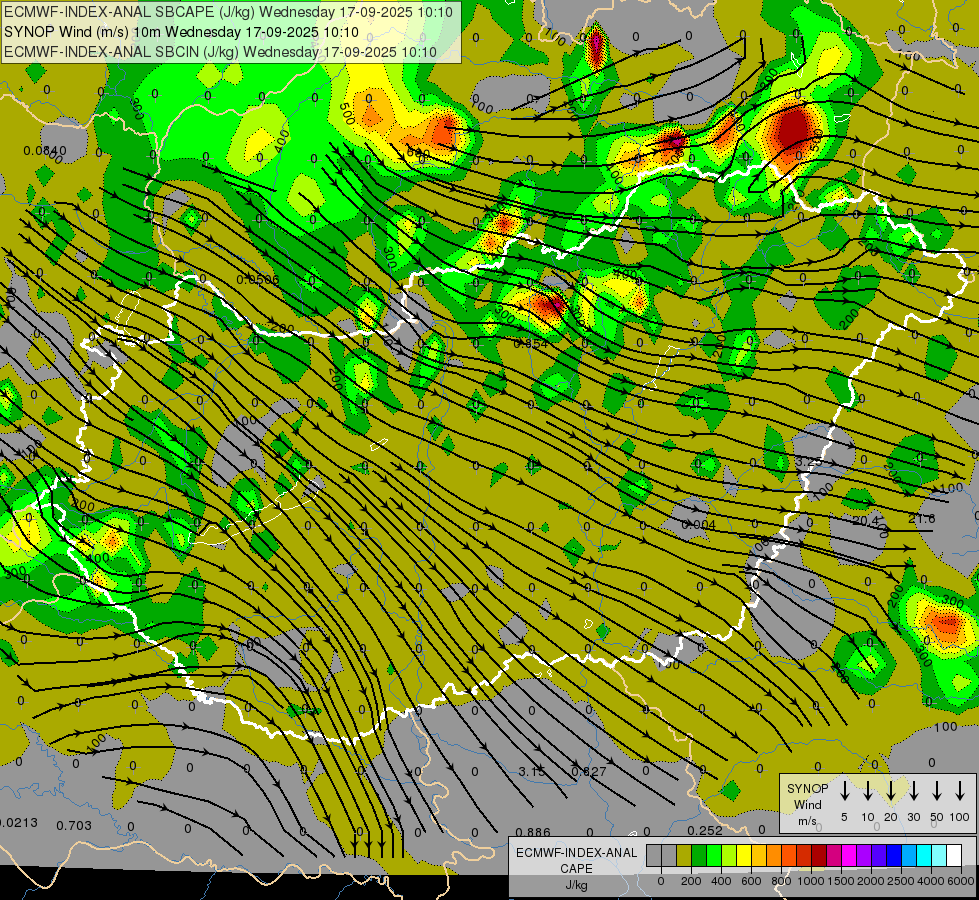Image resolution: width=979 pixels, height=900 pixels.
Task: Click the map value 0.0840
Action: point(45,151)
